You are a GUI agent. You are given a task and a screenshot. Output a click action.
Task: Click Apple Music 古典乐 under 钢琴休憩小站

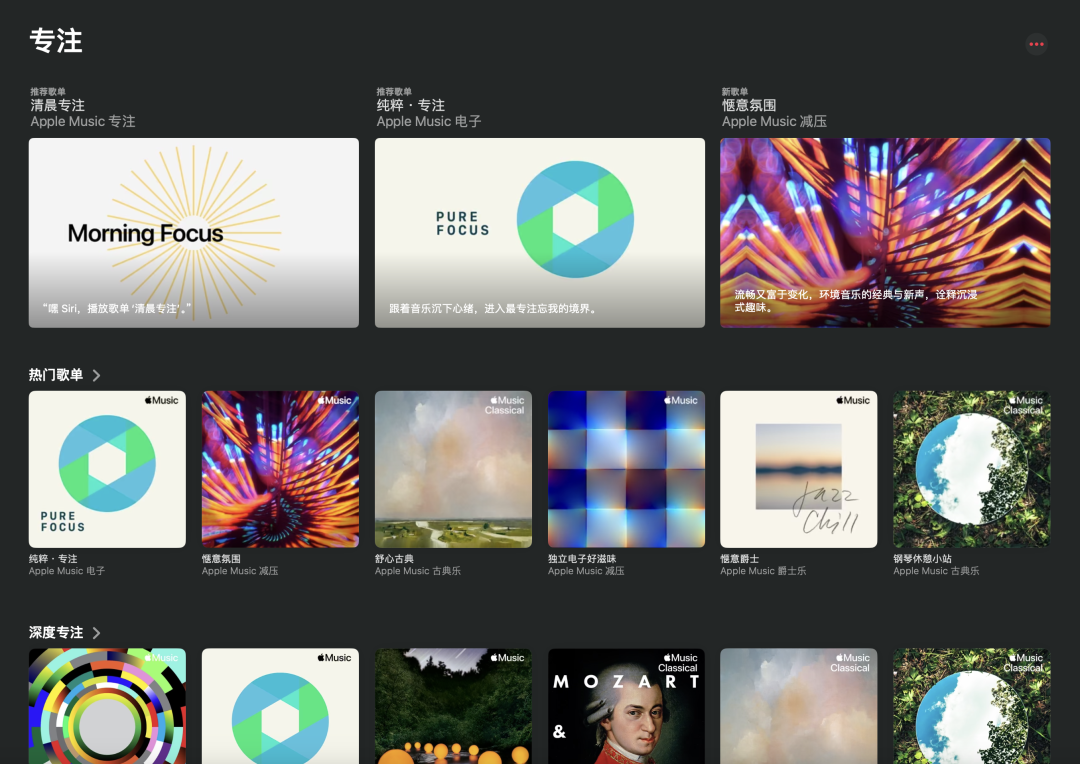(x=936, y=571)
